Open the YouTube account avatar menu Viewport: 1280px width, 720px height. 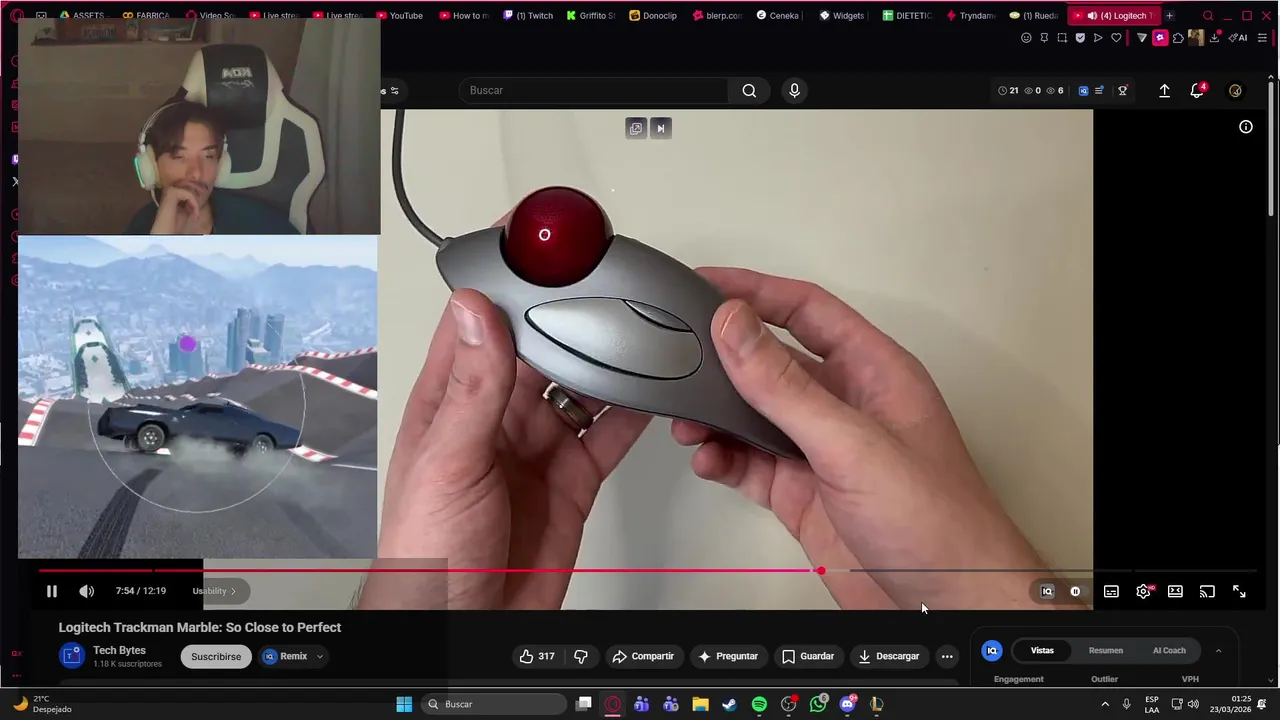click(x=1235, y=90)
